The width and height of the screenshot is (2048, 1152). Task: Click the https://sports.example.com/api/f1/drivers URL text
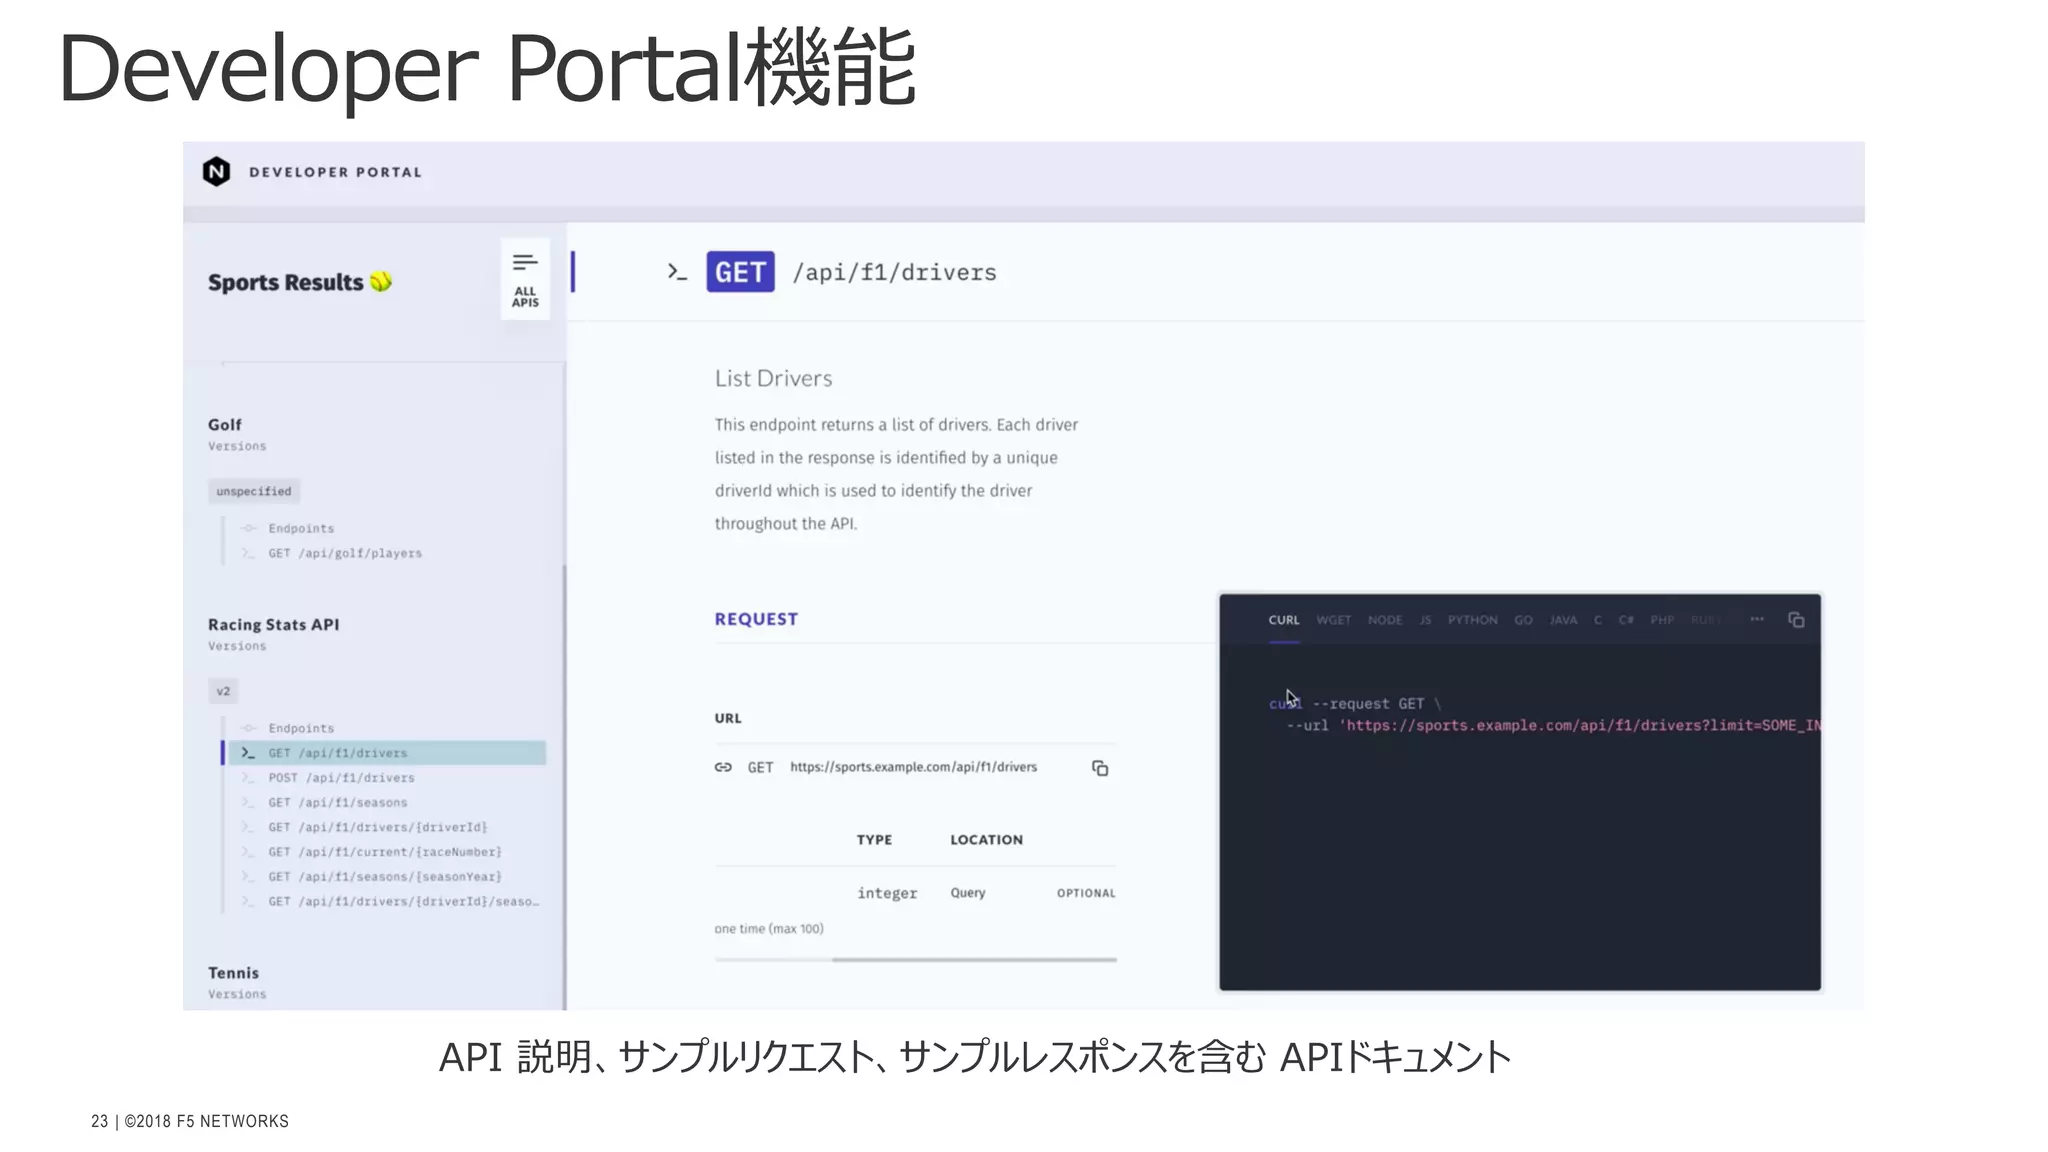(x=913, y=767)
